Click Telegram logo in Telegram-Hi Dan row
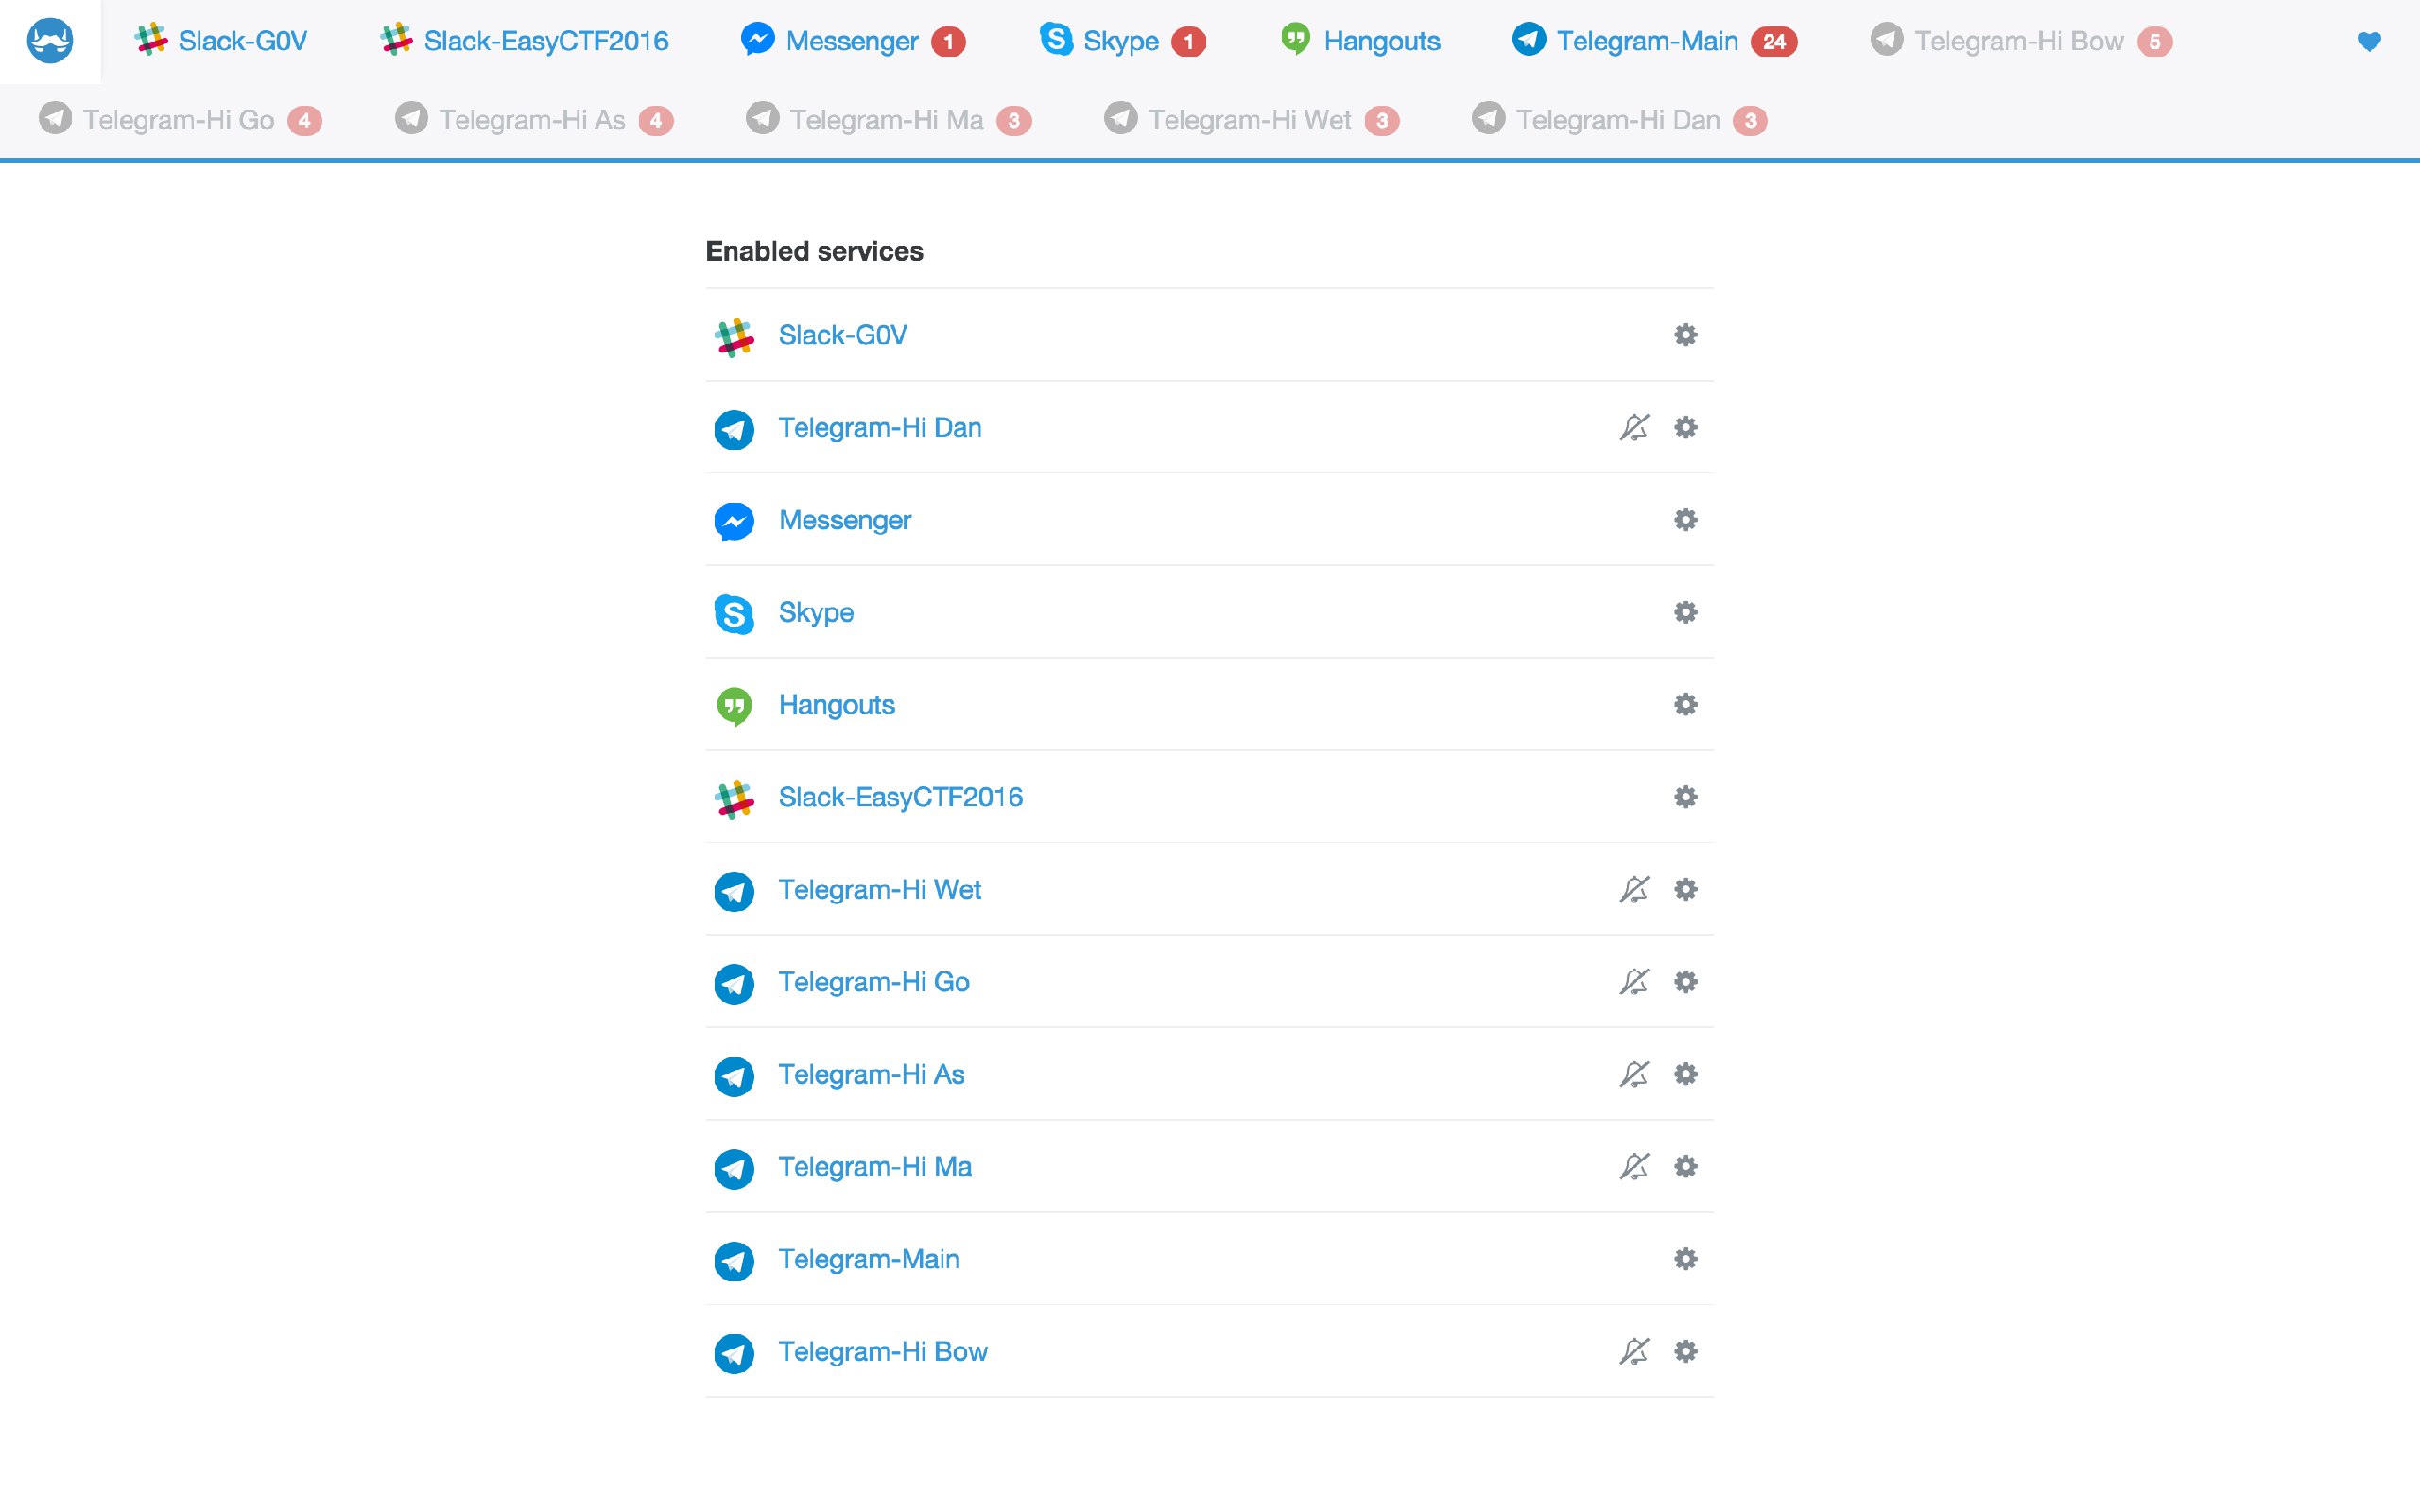 coord(734,430)
